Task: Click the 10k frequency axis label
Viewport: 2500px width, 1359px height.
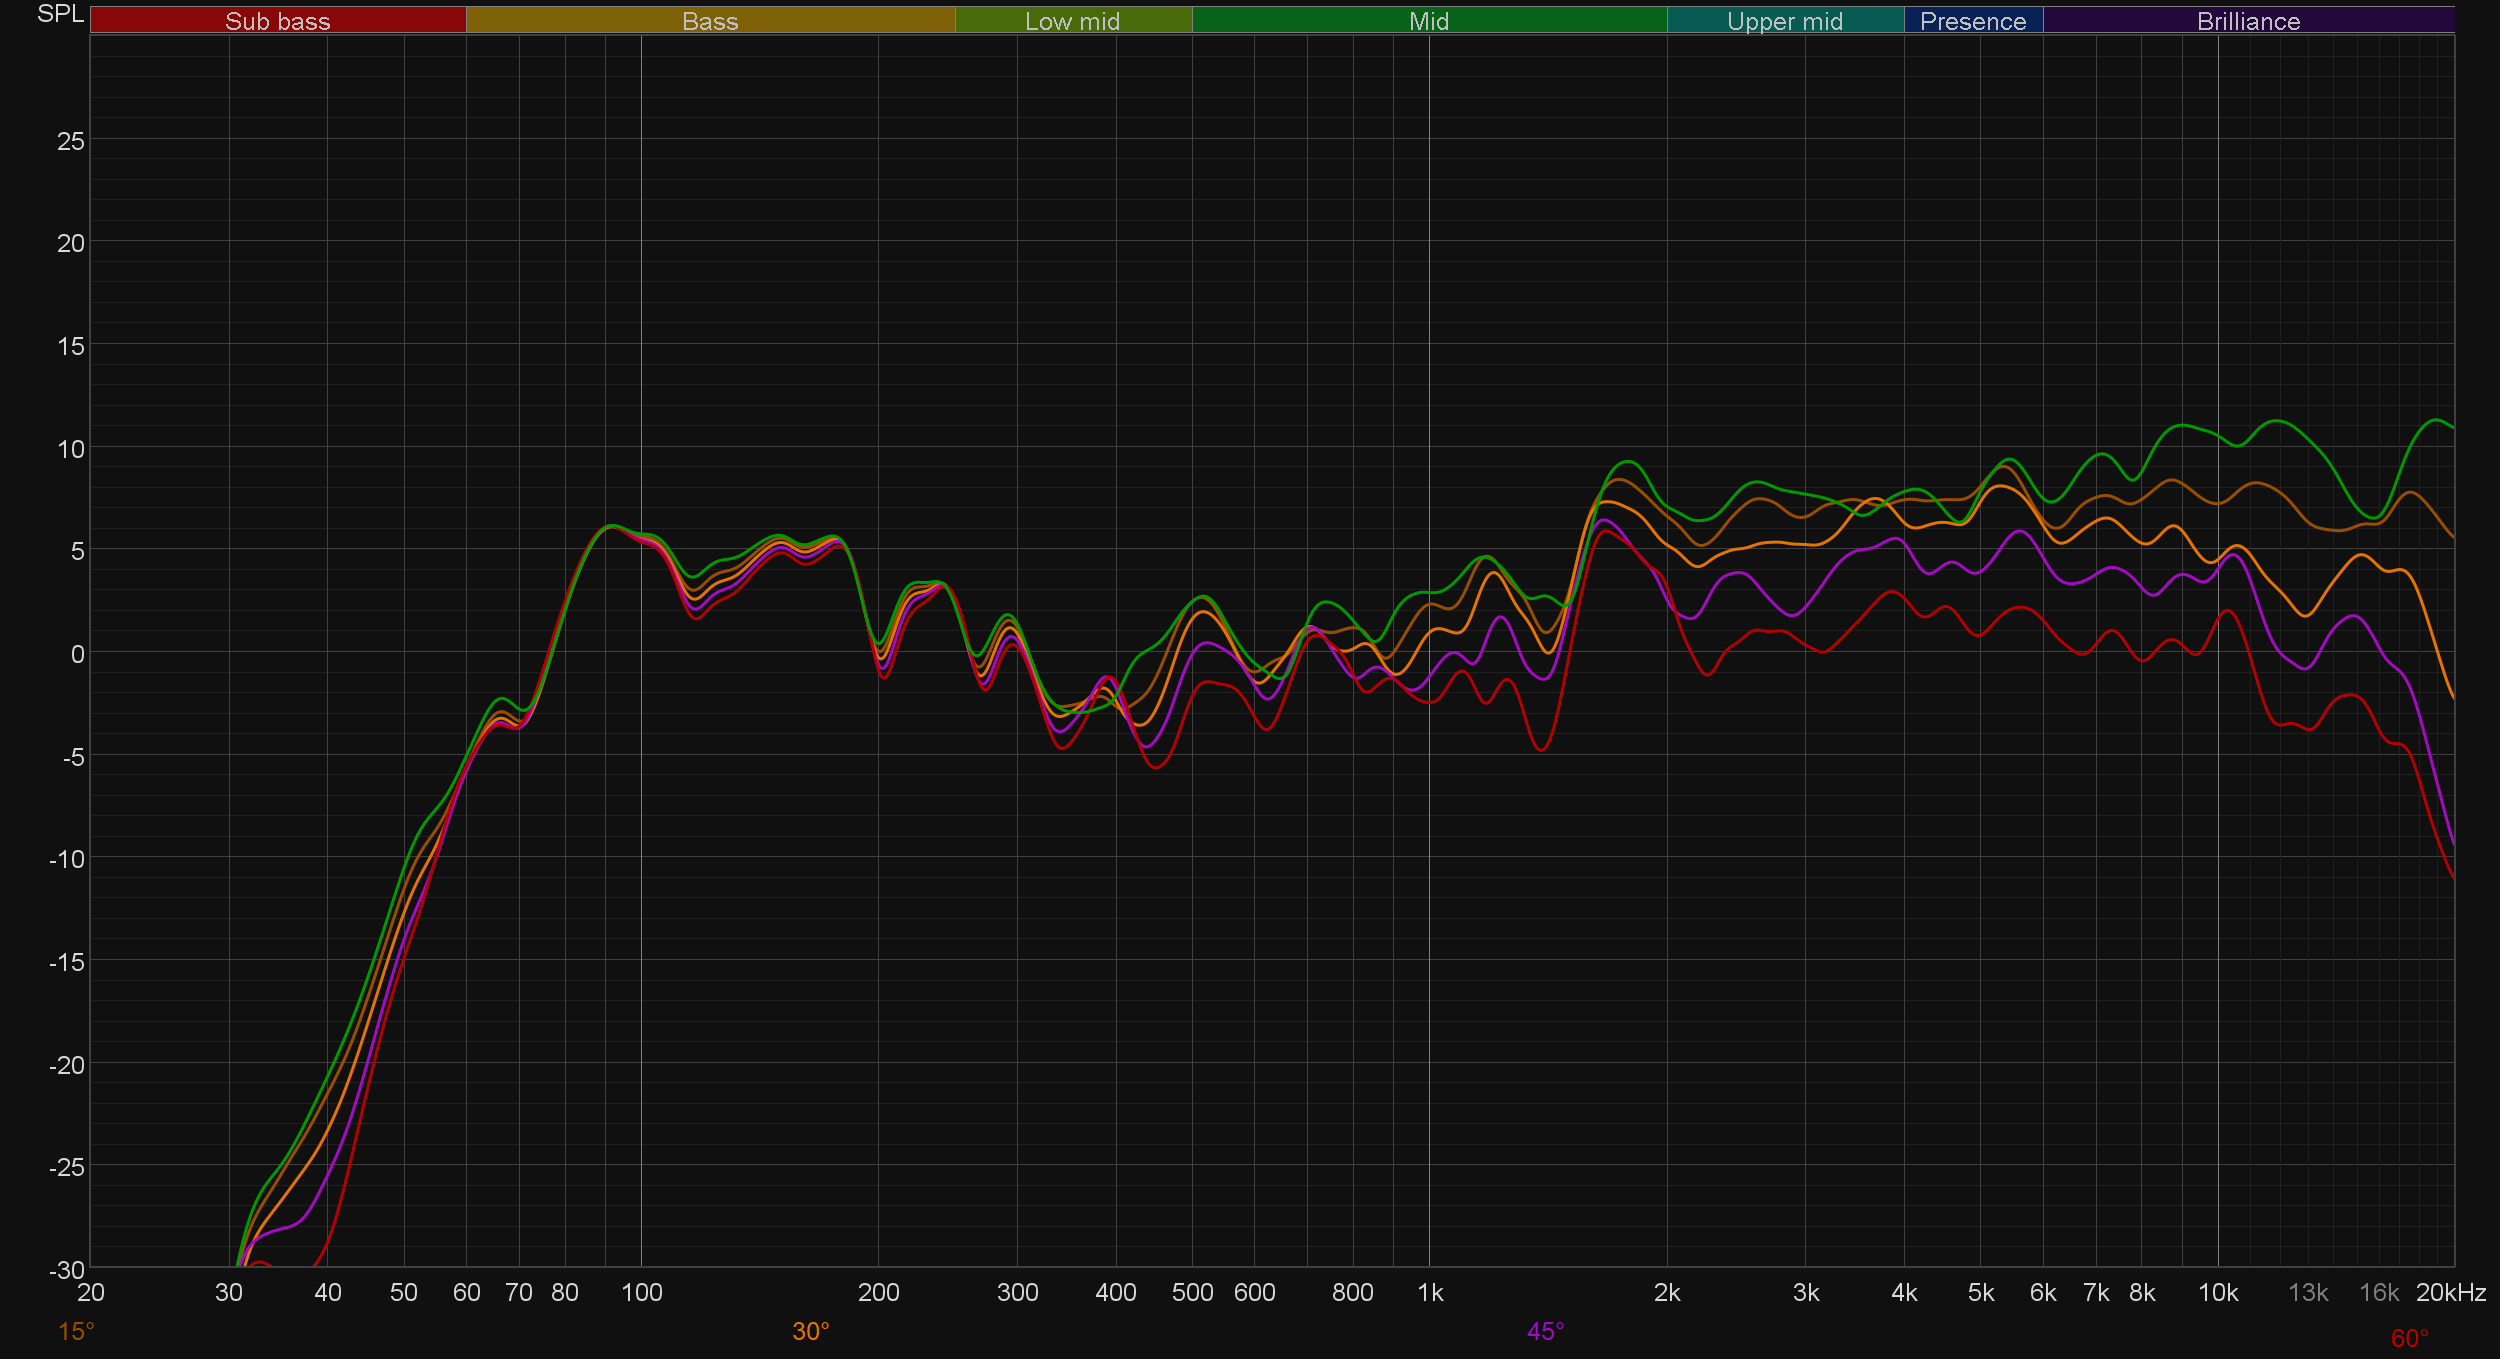Action: (x=2217, y=1293)
